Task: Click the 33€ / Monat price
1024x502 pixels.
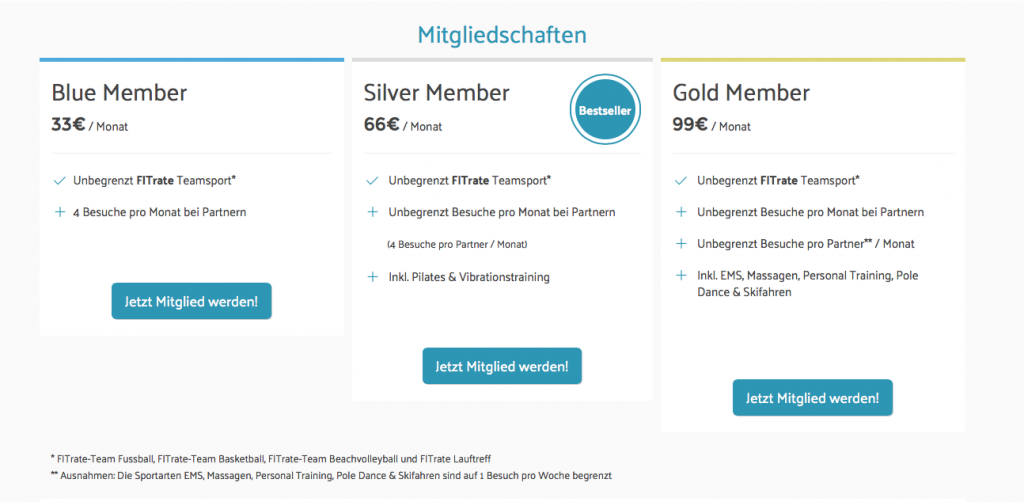Action: pos(90,126)
